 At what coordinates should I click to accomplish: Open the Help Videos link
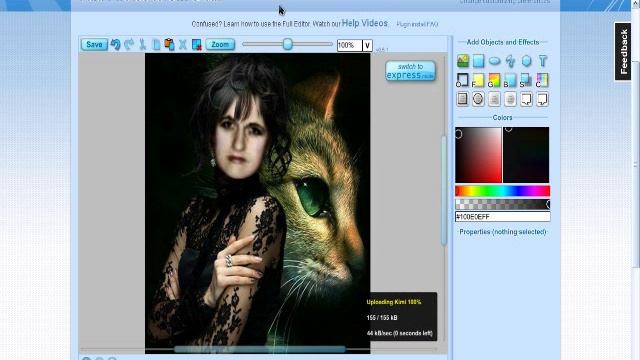coord(364,23)
